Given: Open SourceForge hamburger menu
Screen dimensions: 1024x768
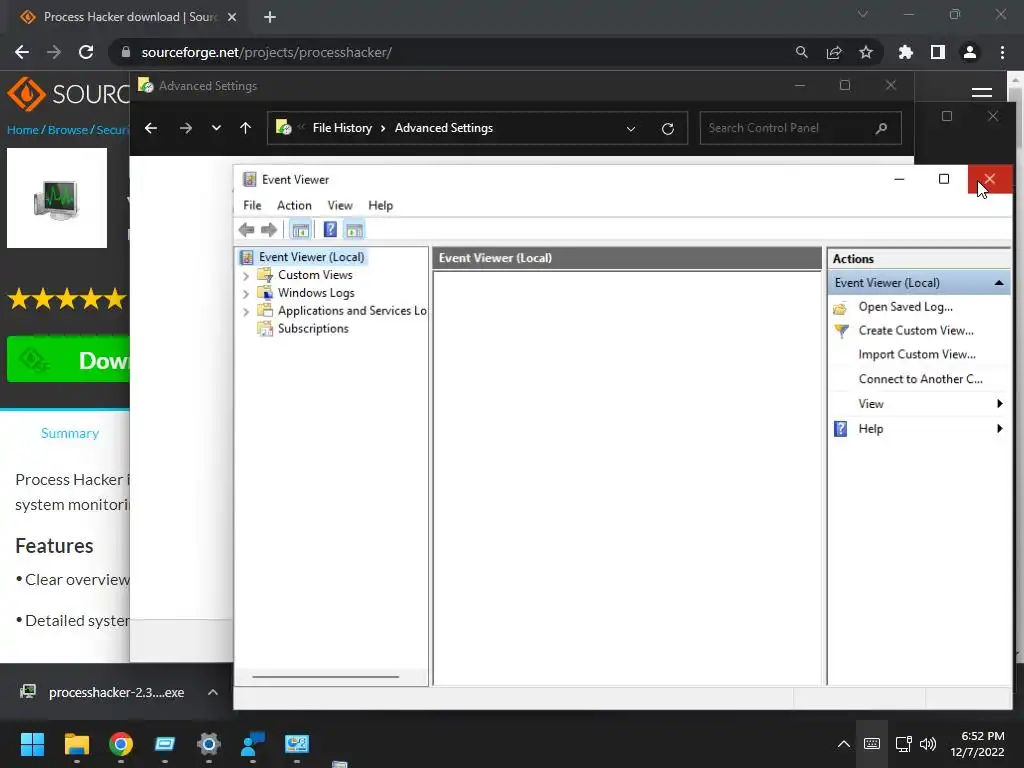Looking at the screenshot, I should click(x=982, y=93).
